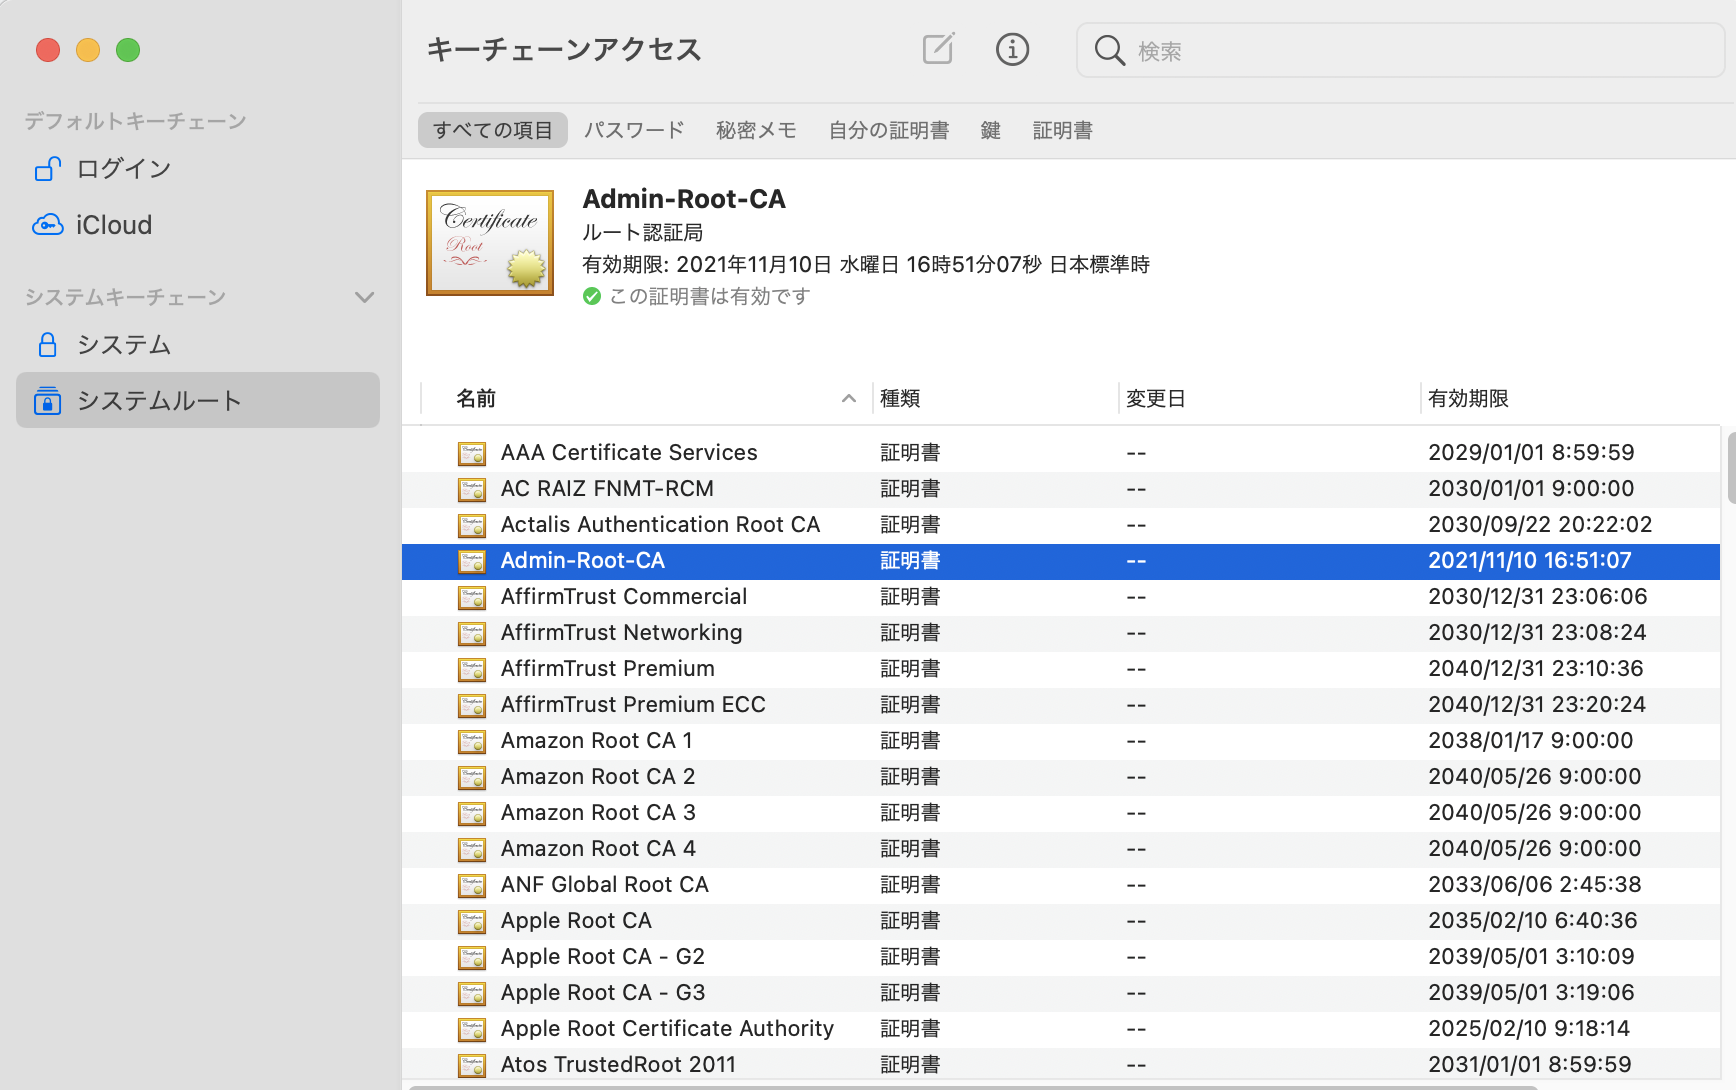Switch to the パスワード tab
The image size is (1736, 1090).
[x=634, y=130]
